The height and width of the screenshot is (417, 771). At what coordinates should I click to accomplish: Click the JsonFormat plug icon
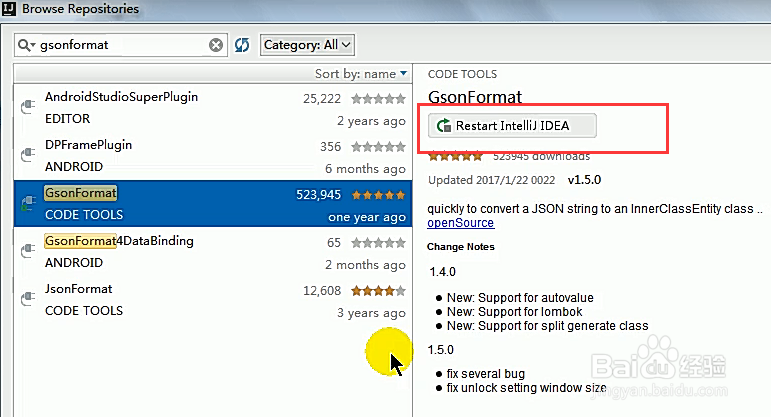[x=28, y=298]
